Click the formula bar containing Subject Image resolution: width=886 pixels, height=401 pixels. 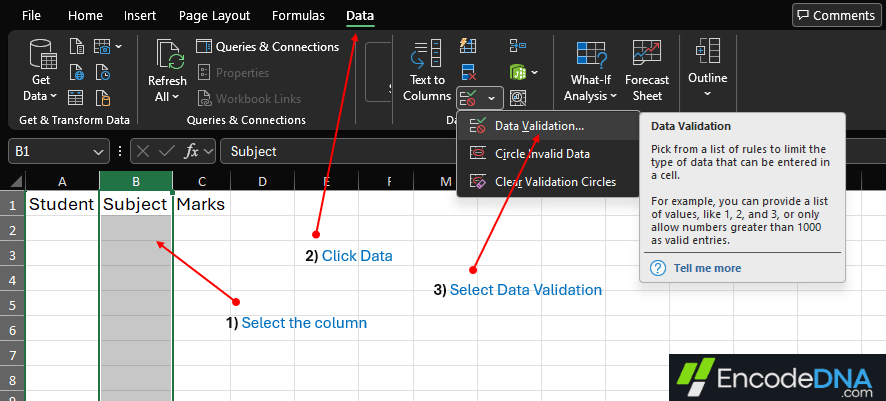tap(553, 151)
